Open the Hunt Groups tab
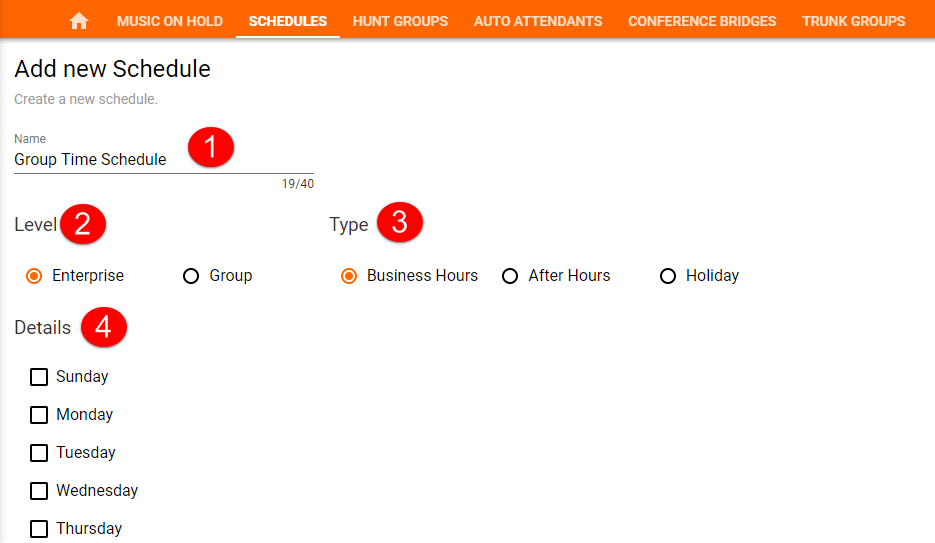 click(400, 21)
